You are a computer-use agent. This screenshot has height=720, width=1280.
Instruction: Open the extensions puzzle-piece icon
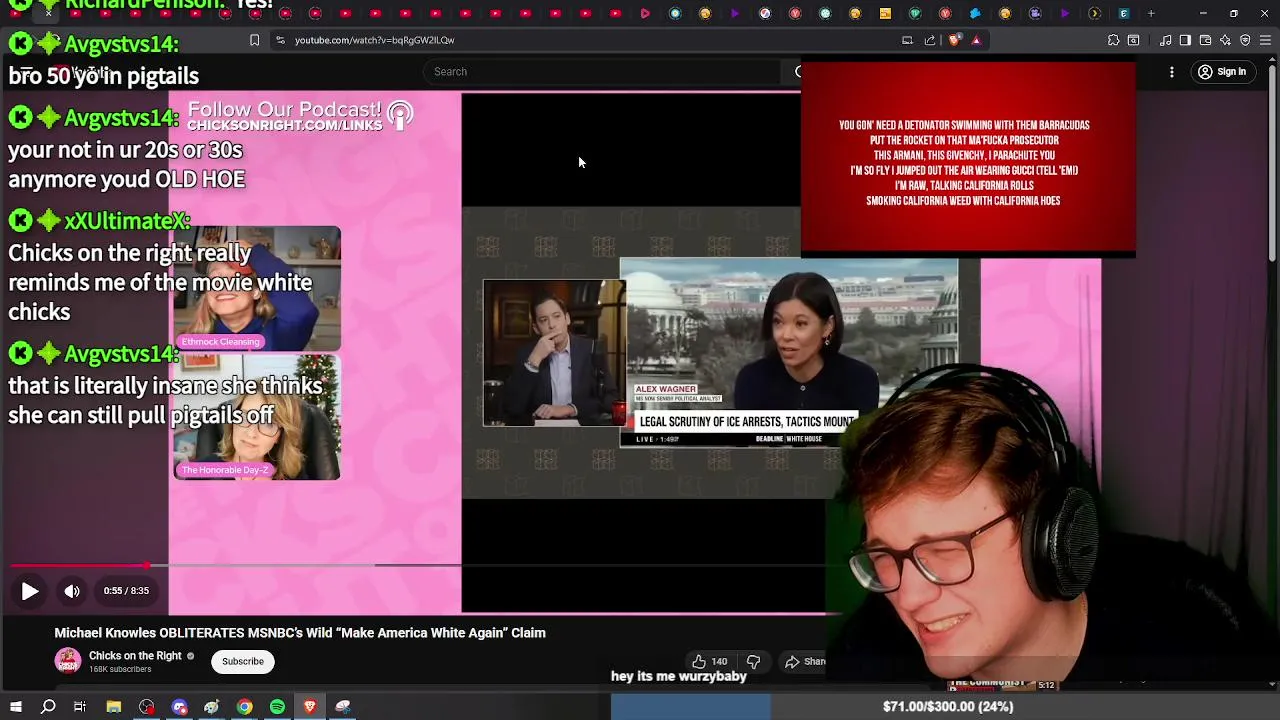pos(1113,40)
